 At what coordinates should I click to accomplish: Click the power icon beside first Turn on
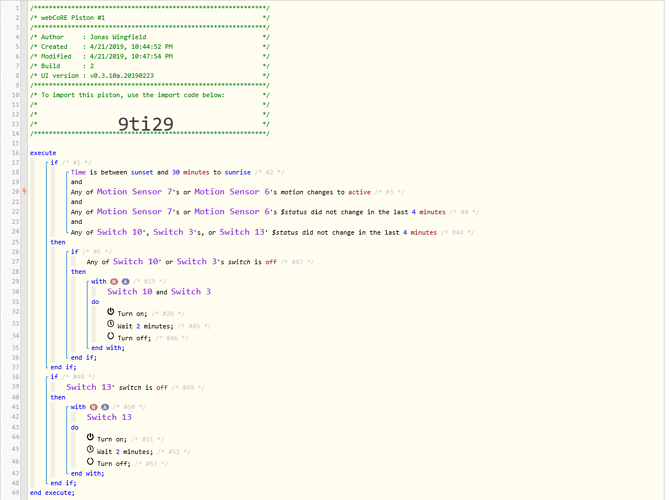[x=111, y=312]
